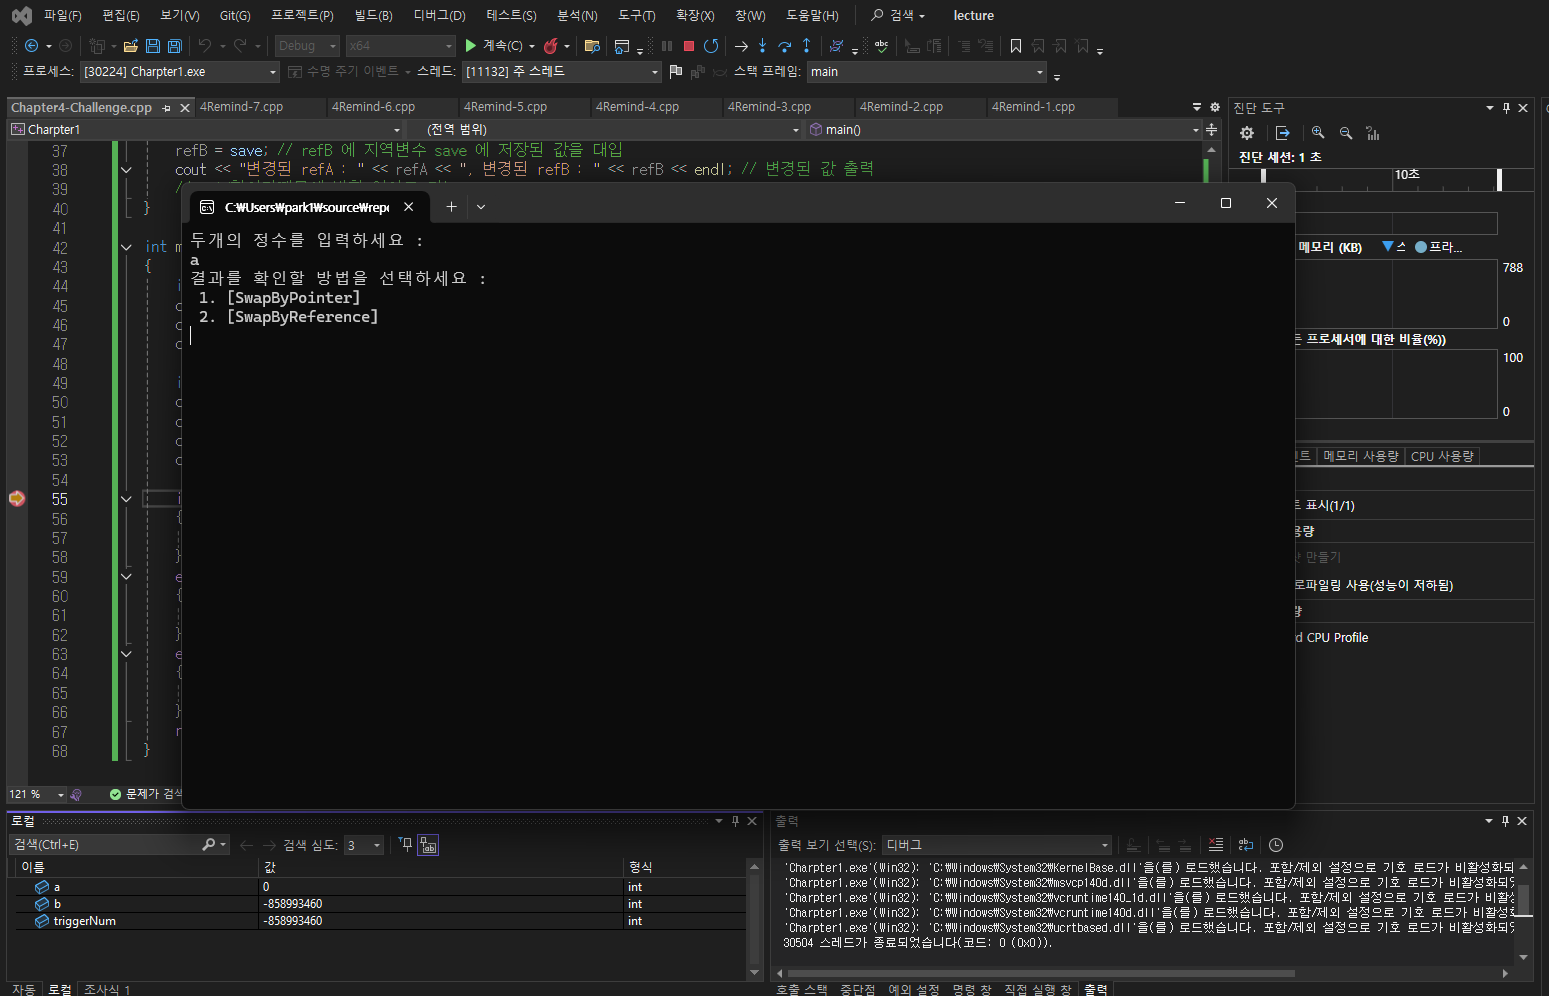Image resolution: width=1549 pixels, height=996 pixels.
Task: Click the clock timestamp icon in Output panel
Action: point(1276,845)
